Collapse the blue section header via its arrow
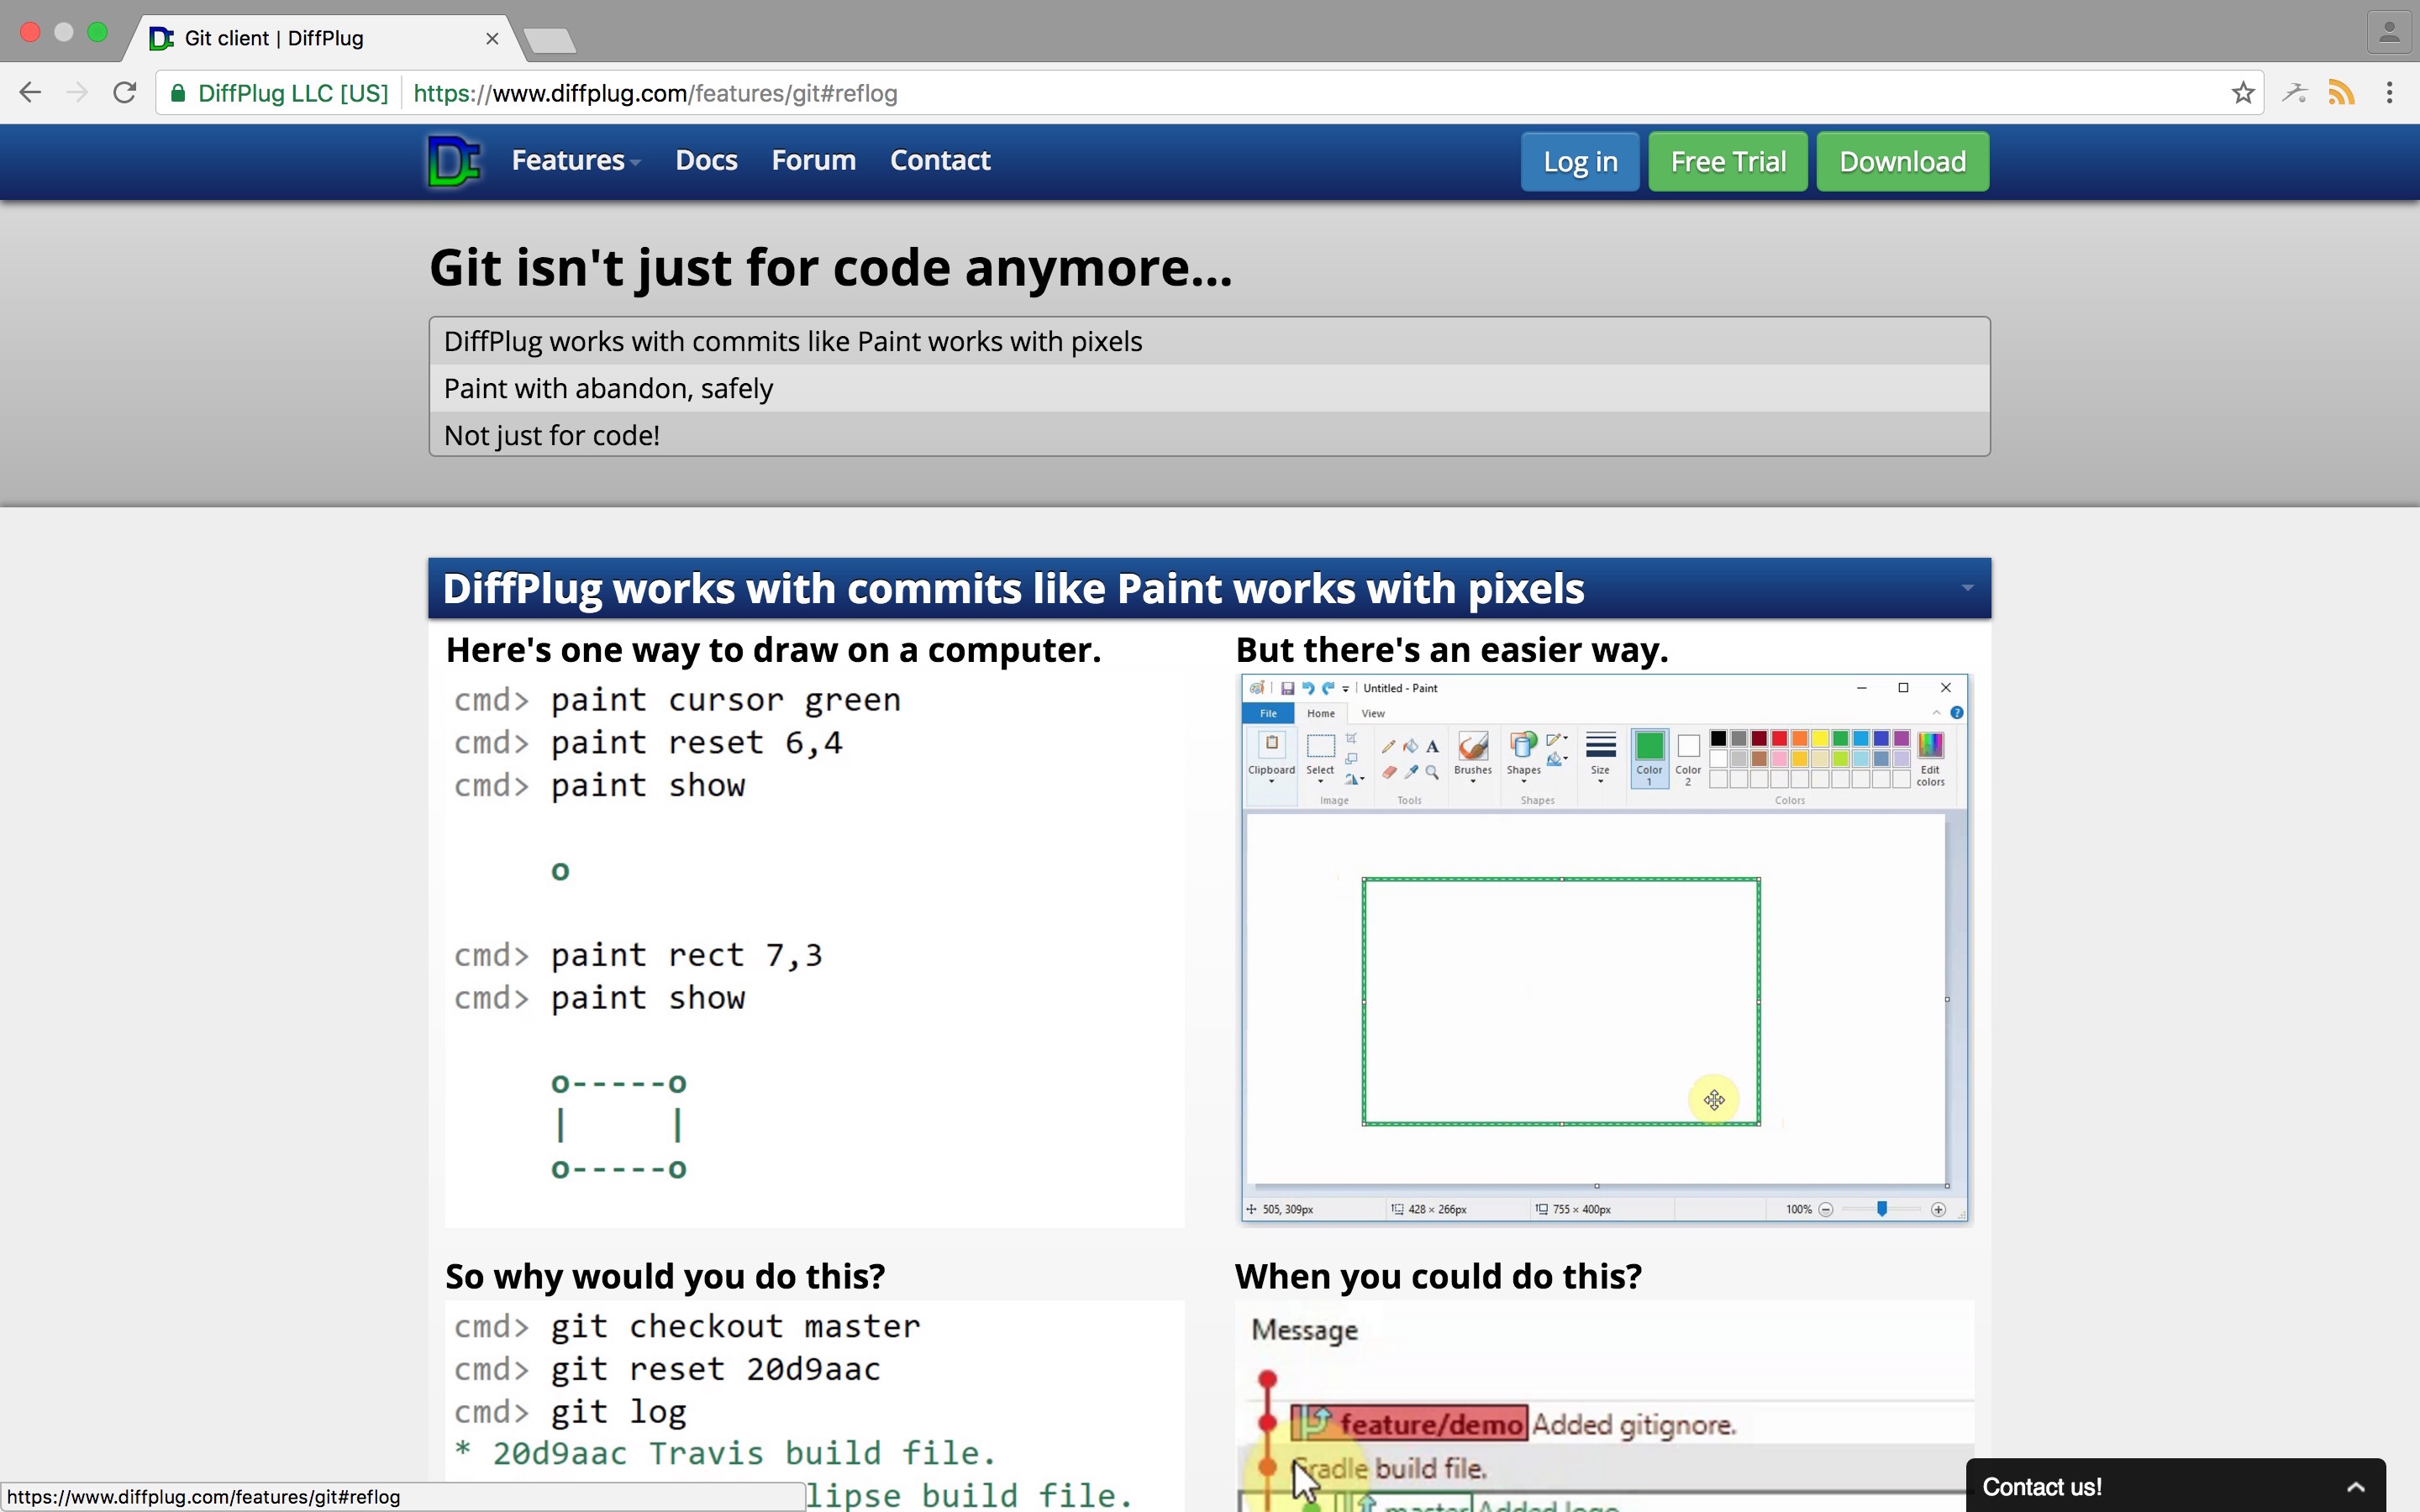This screenshot has height=1512, width=2420. coord(1967,588)
